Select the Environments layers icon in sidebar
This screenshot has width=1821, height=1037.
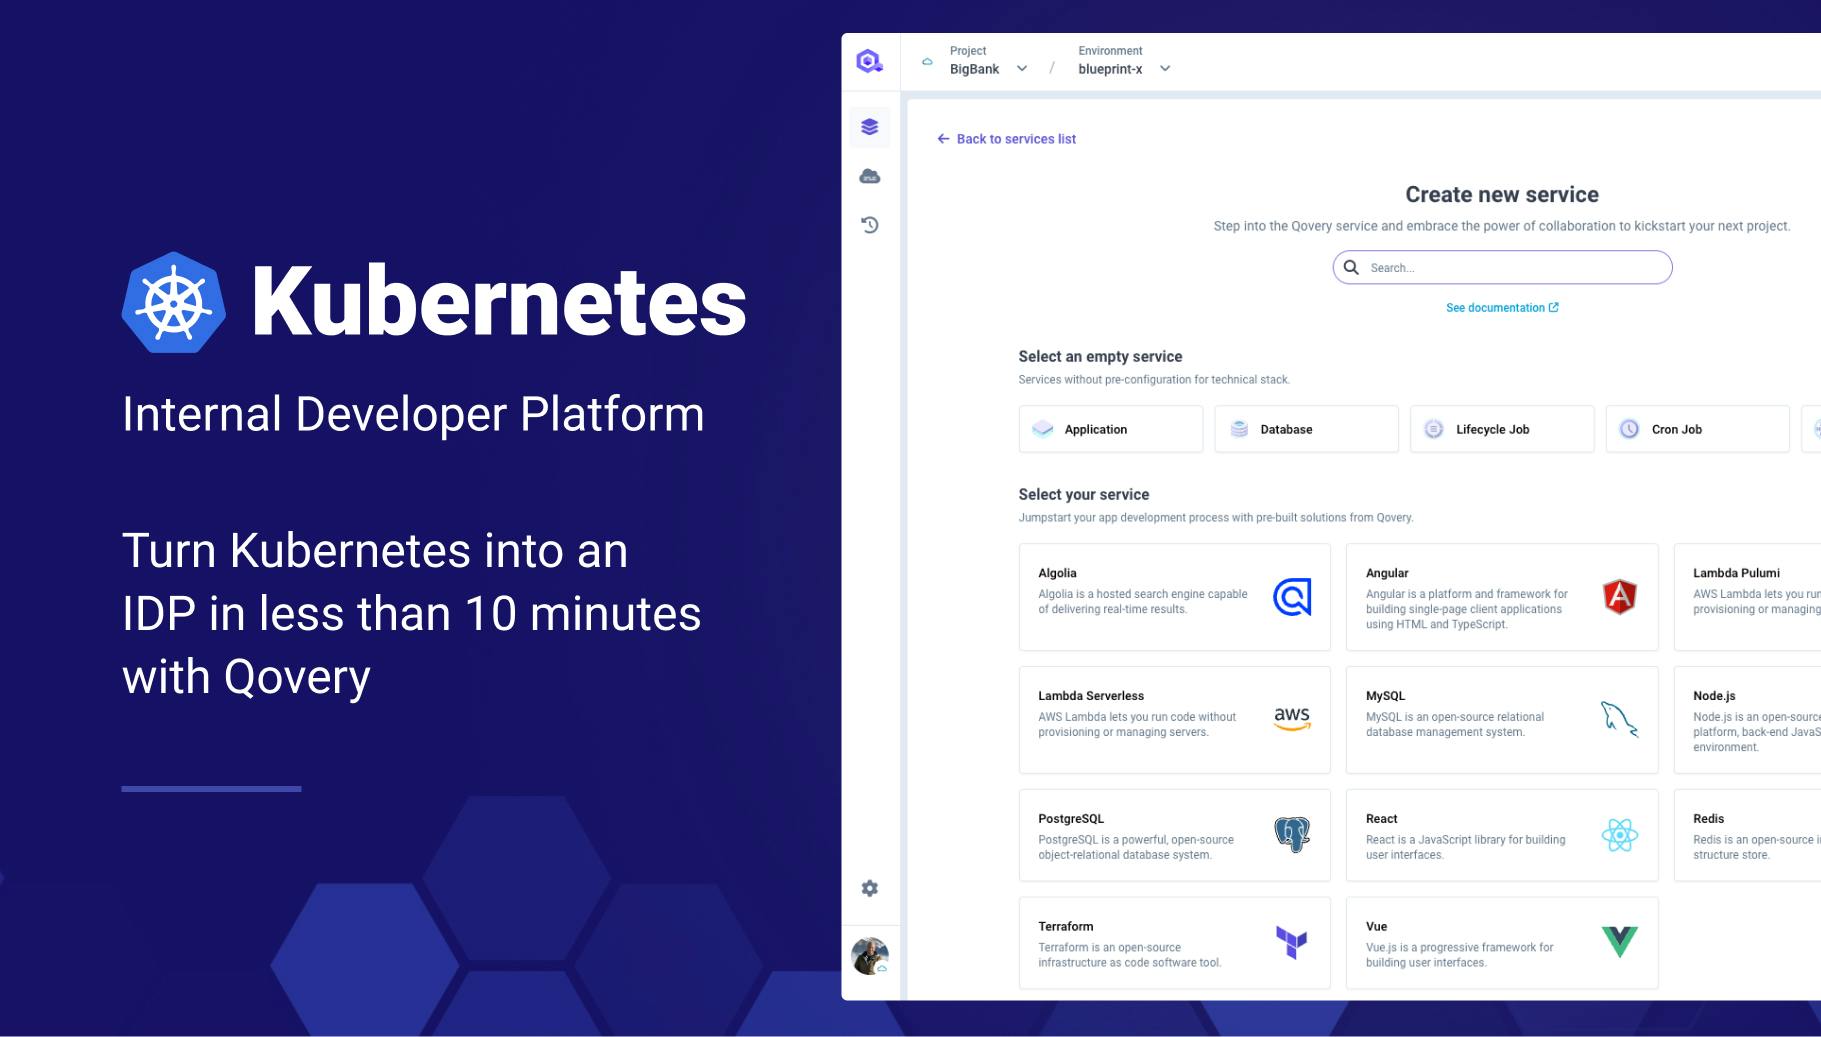tap(869, 126)
